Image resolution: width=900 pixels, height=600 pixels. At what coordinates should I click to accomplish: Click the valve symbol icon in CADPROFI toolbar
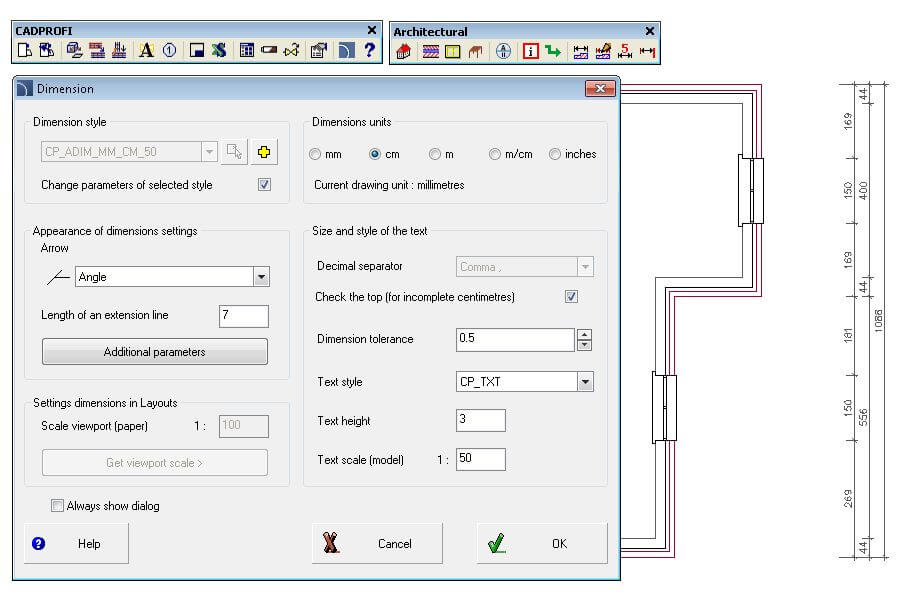291,50
